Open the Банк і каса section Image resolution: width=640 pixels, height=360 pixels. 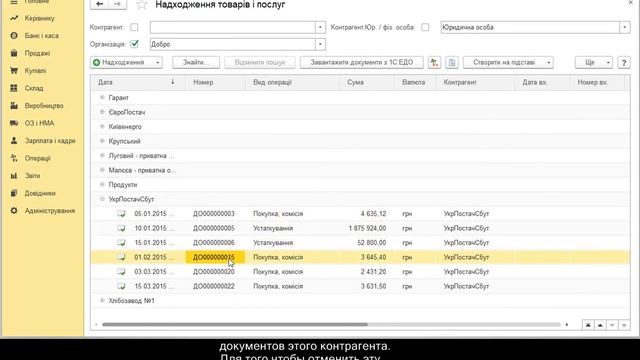pos(41,36)
